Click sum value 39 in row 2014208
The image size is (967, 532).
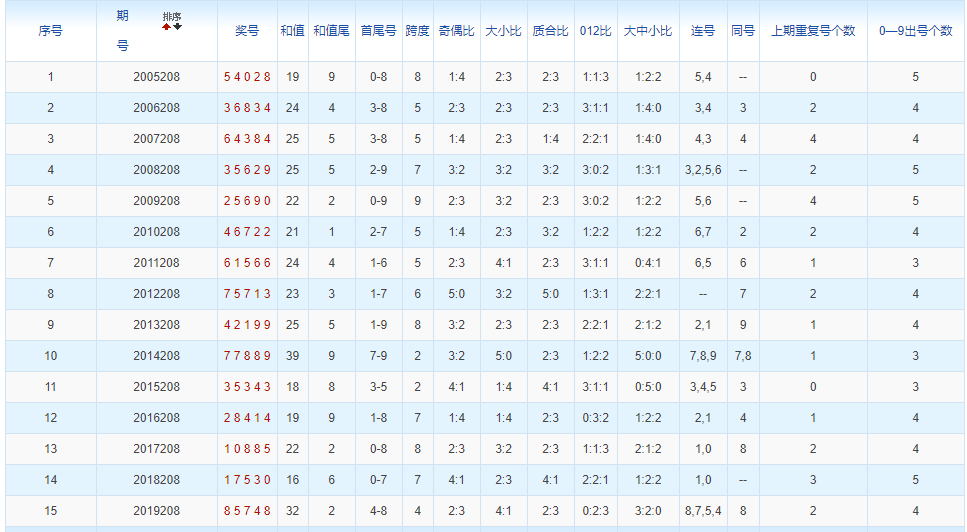pyautogui.click(x=292, y=356)
